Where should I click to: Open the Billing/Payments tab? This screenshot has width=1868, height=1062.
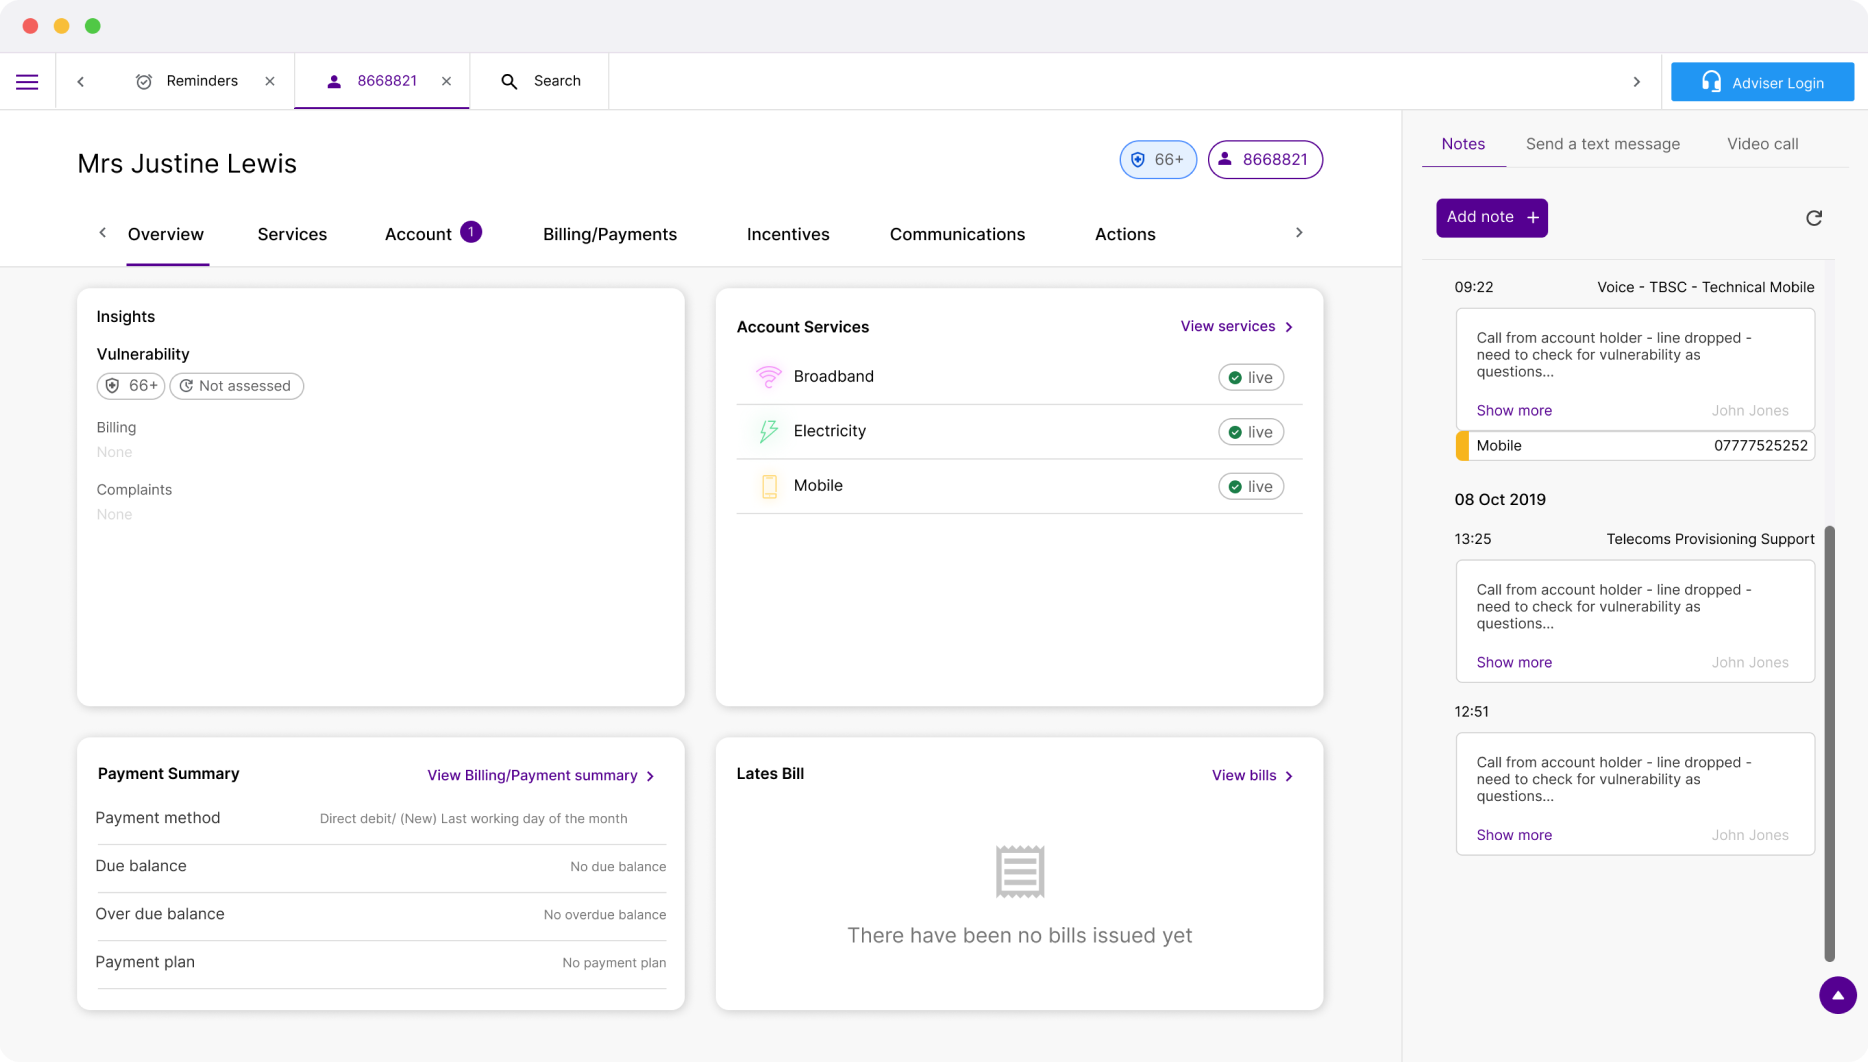[610, 234]
